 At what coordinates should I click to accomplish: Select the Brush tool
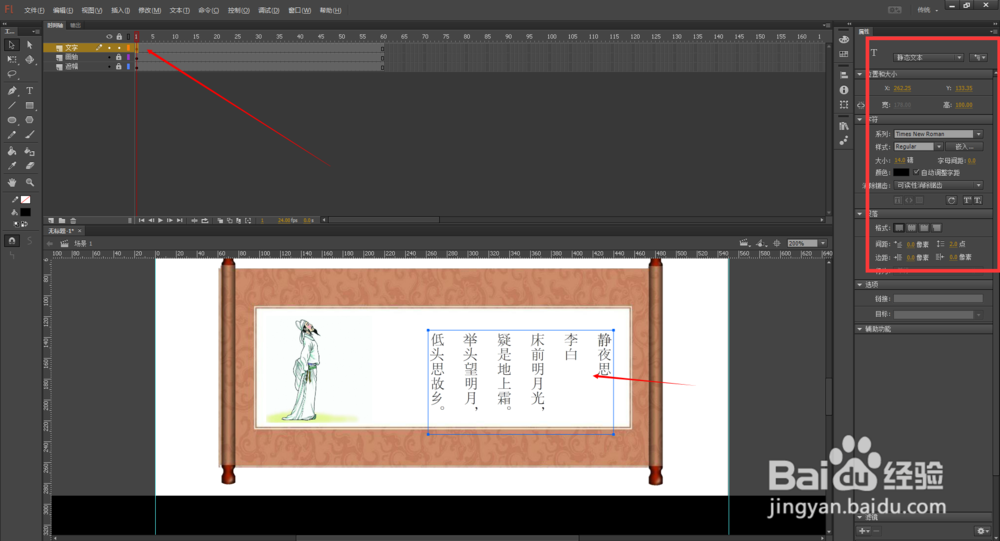(x=29, y=135)
